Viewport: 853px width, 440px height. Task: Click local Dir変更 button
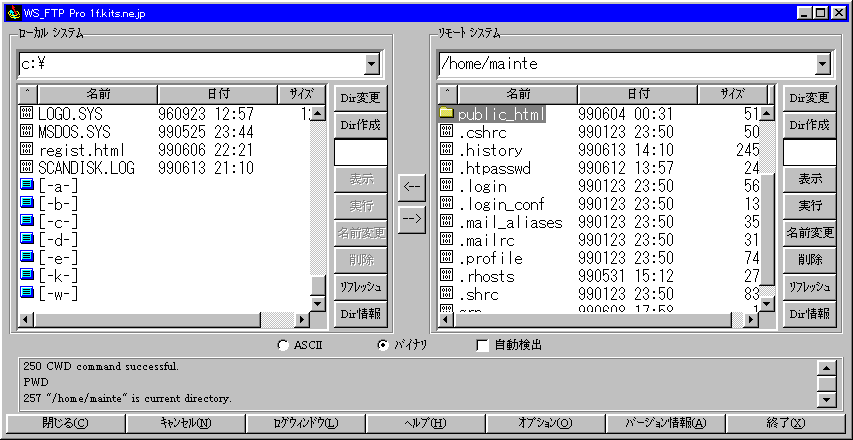361,98
